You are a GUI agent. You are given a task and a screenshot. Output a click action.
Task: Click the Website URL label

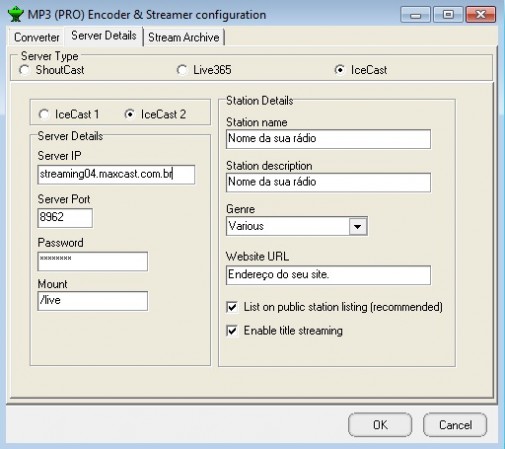257,256
